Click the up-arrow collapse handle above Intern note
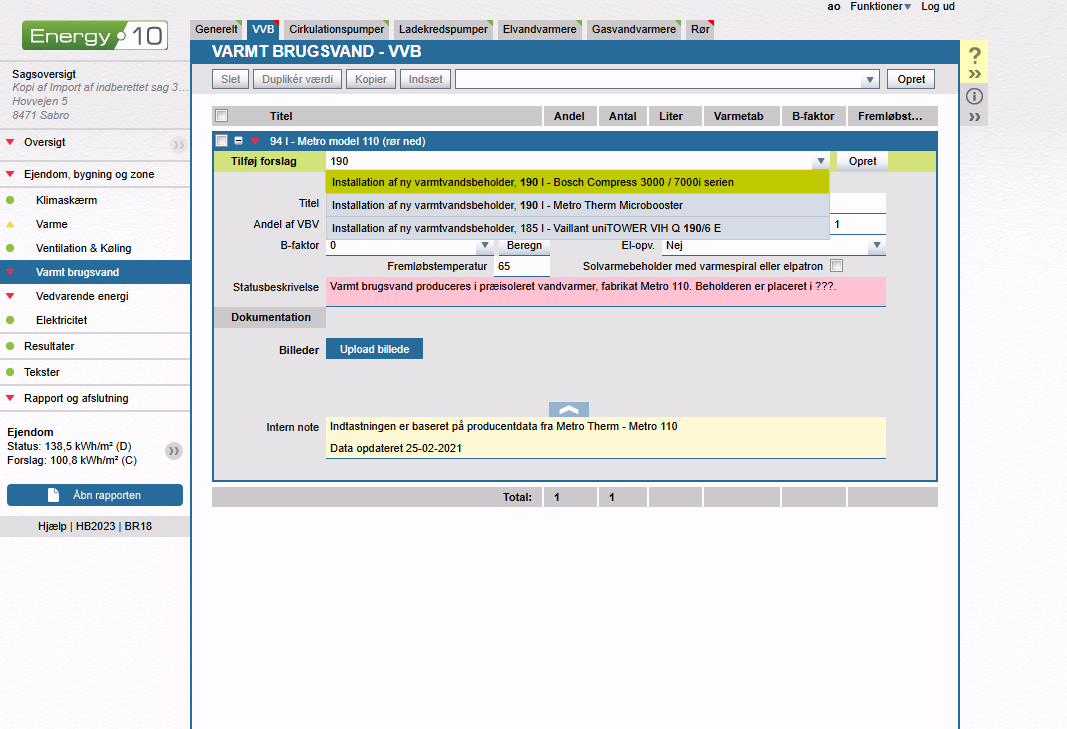Screen dimensions: 1067x729 pyautogui.click(x=569, y=409)
